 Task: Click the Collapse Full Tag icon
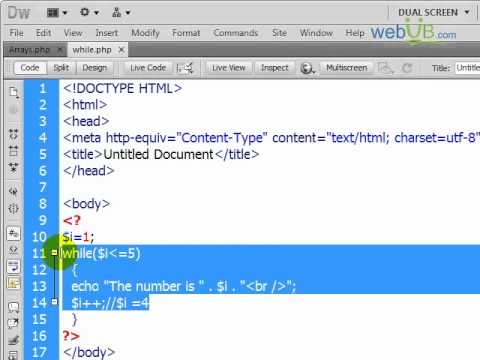tap(13, 134)
